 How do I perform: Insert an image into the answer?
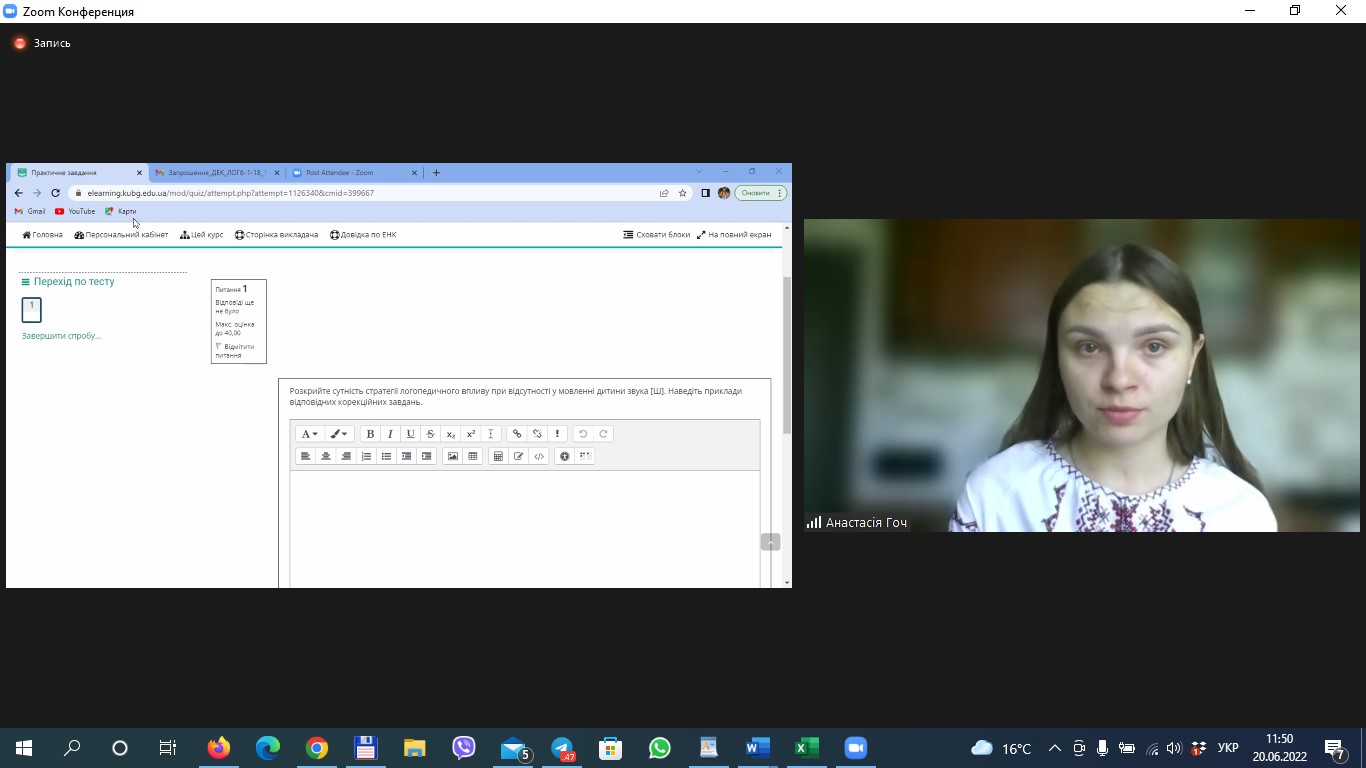[452, 456]
